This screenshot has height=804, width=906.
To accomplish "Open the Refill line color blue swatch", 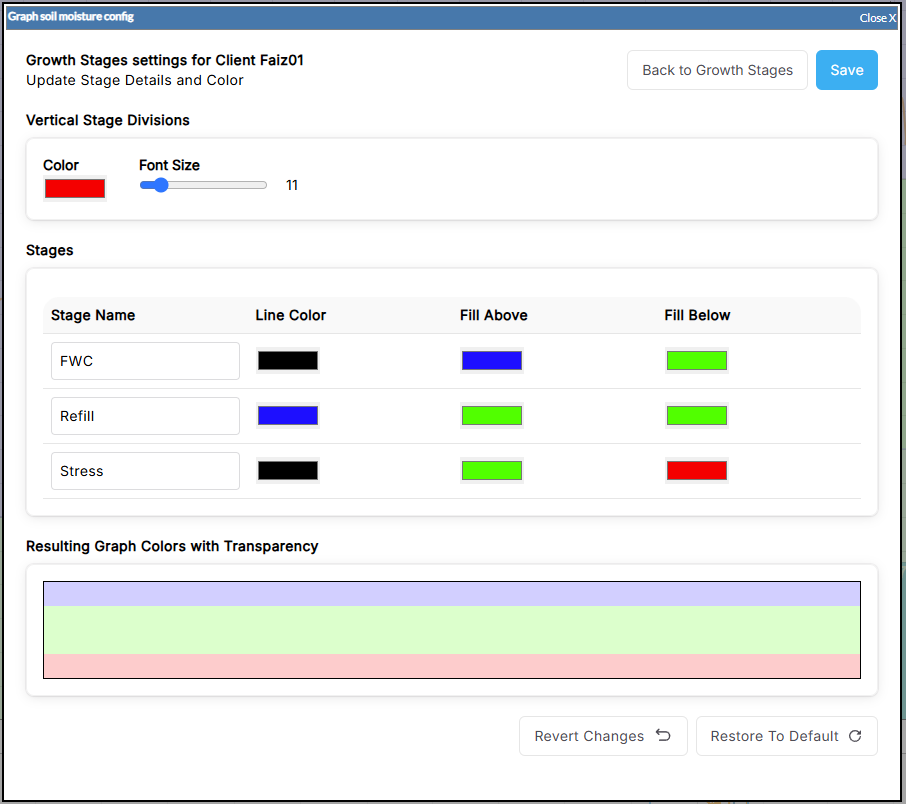I will pos(288,416).
